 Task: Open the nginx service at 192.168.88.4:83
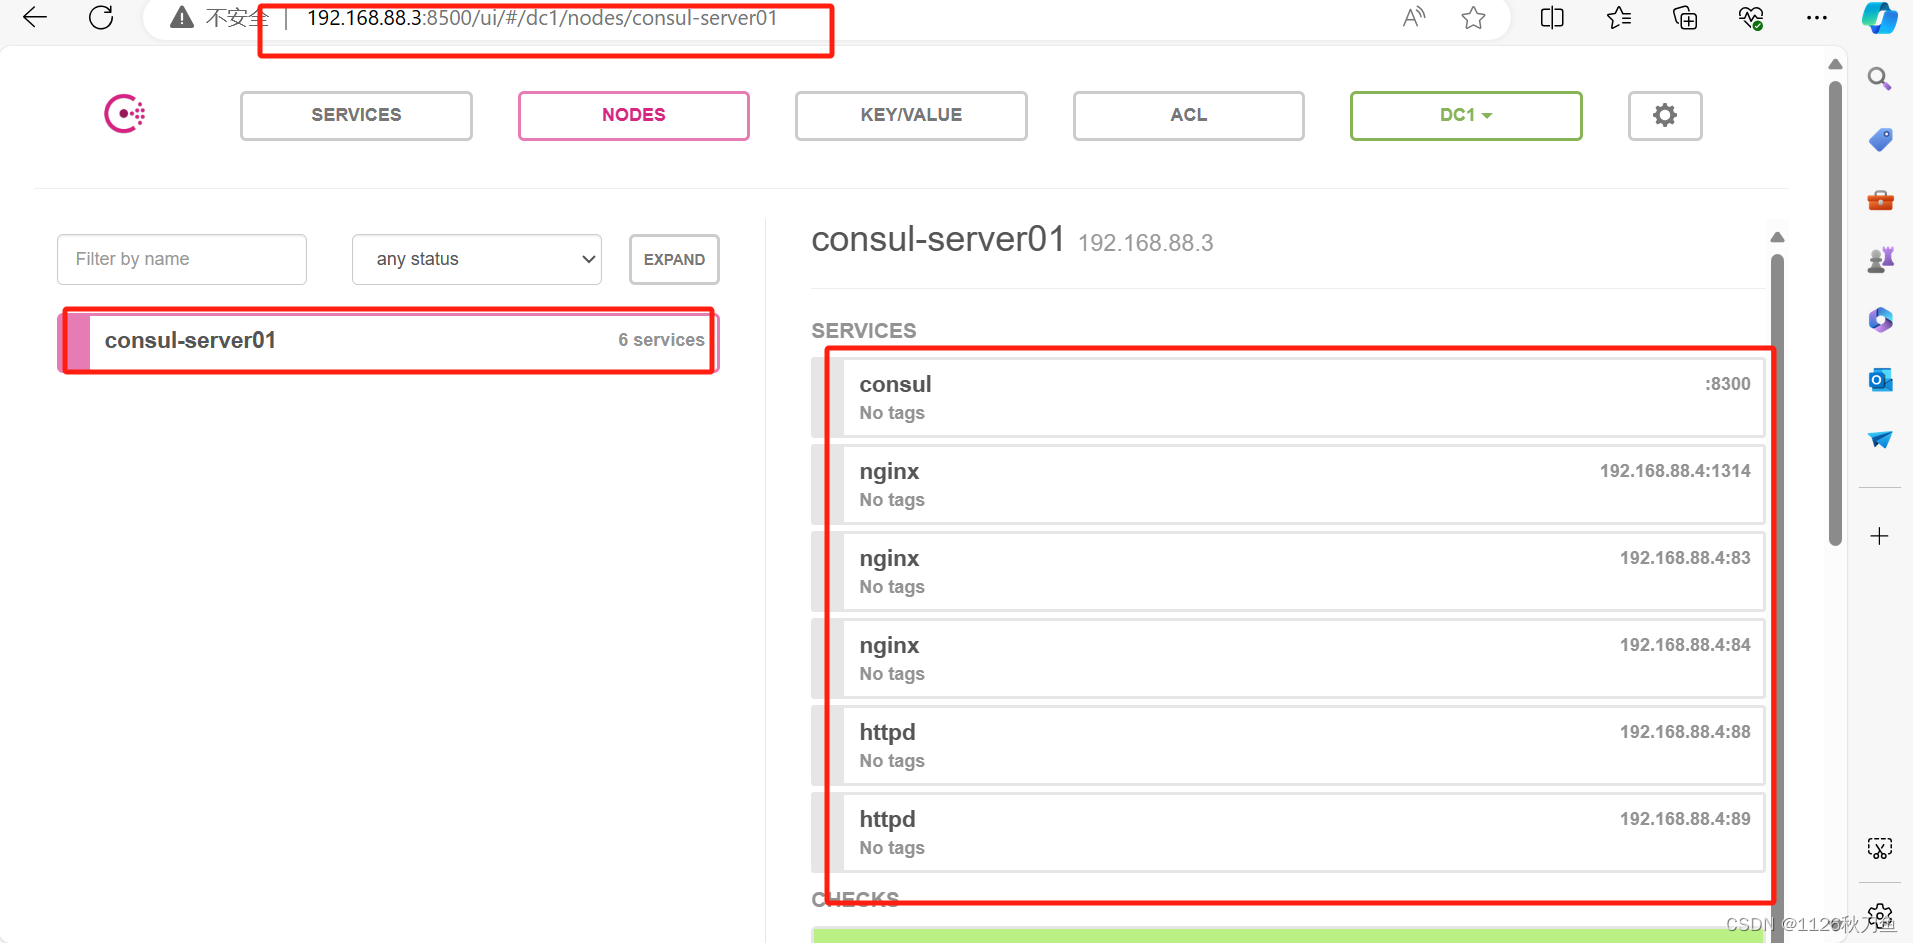(x=1288, y=571)
